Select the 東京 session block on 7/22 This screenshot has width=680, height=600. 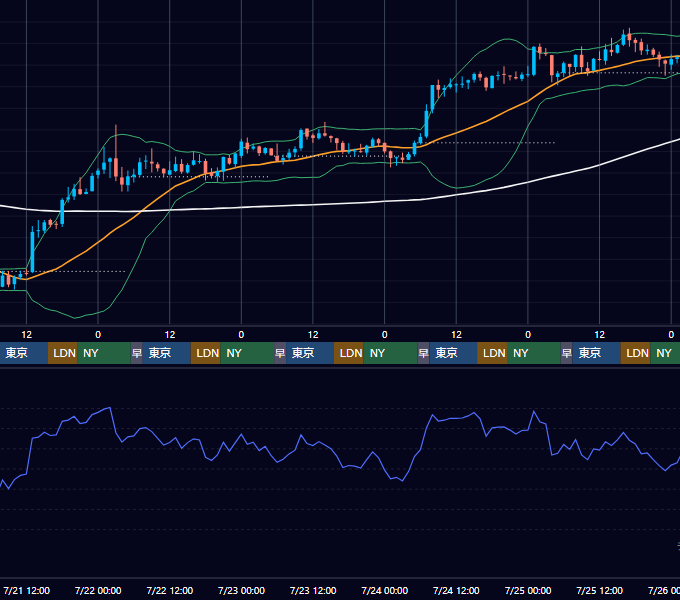(167, 353)
